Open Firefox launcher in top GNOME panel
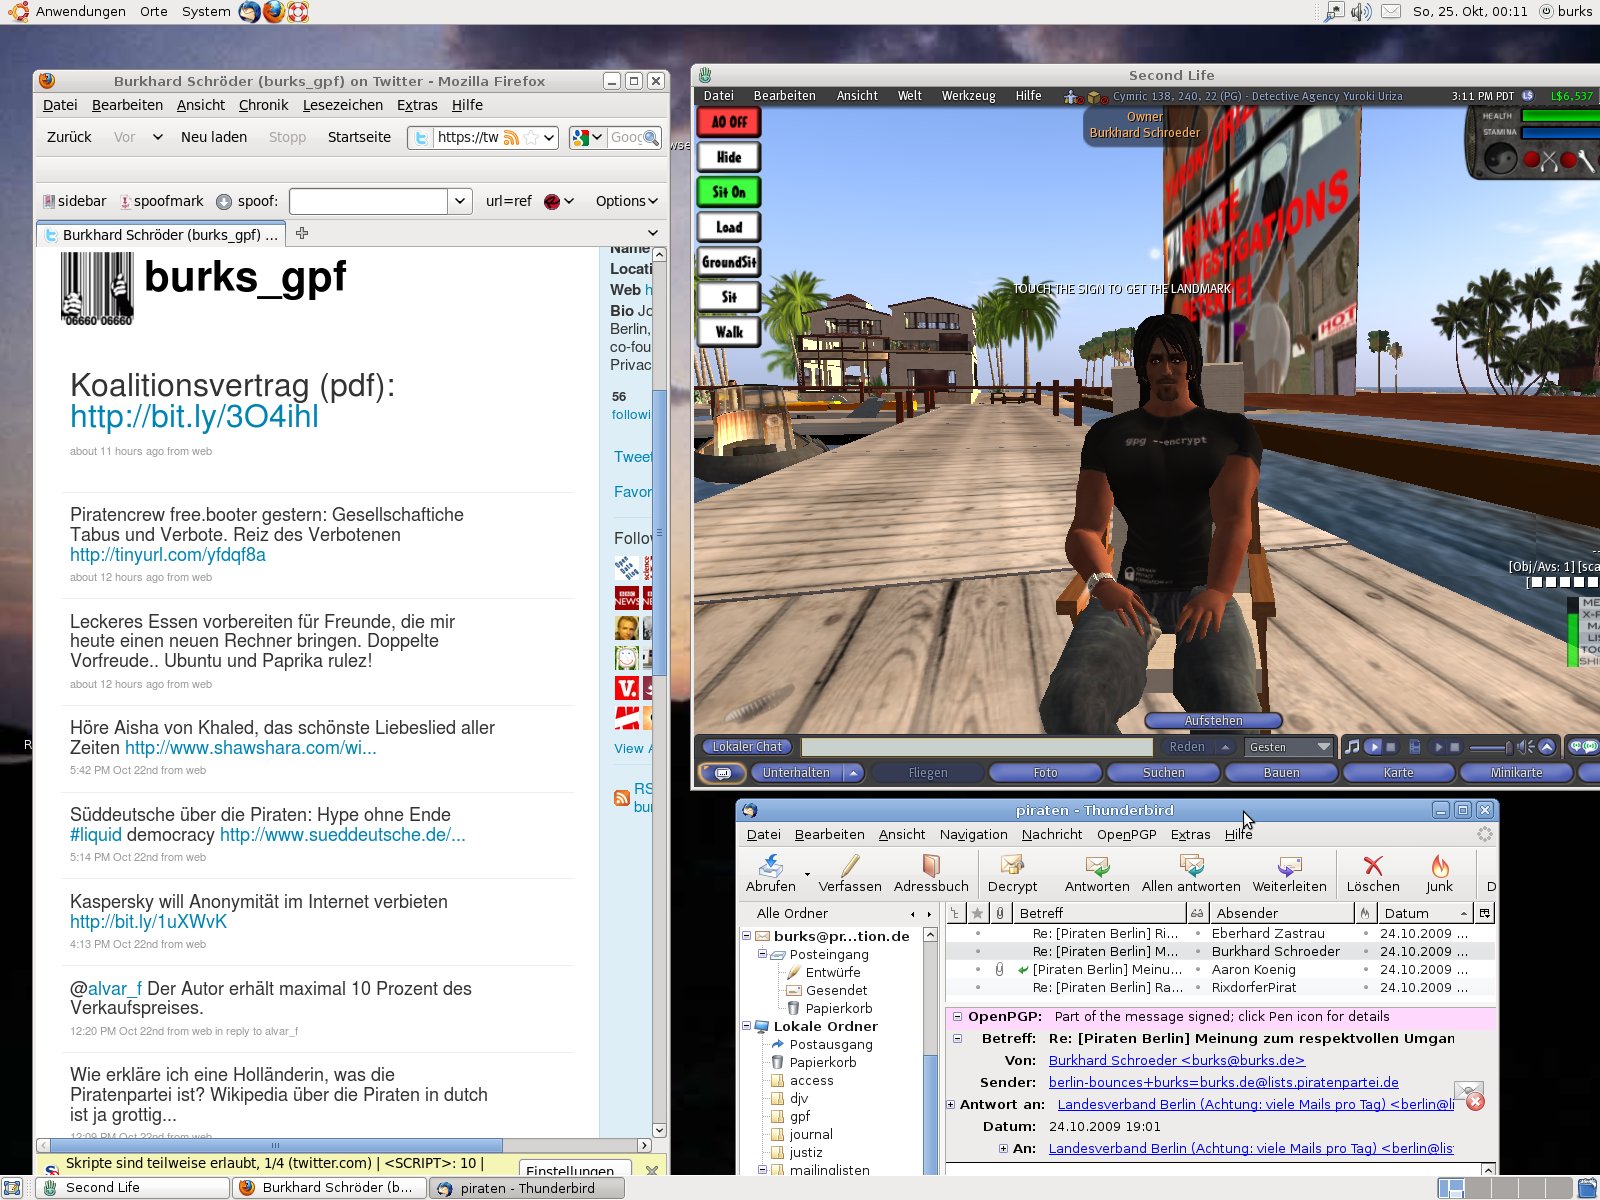 point(273,12)
